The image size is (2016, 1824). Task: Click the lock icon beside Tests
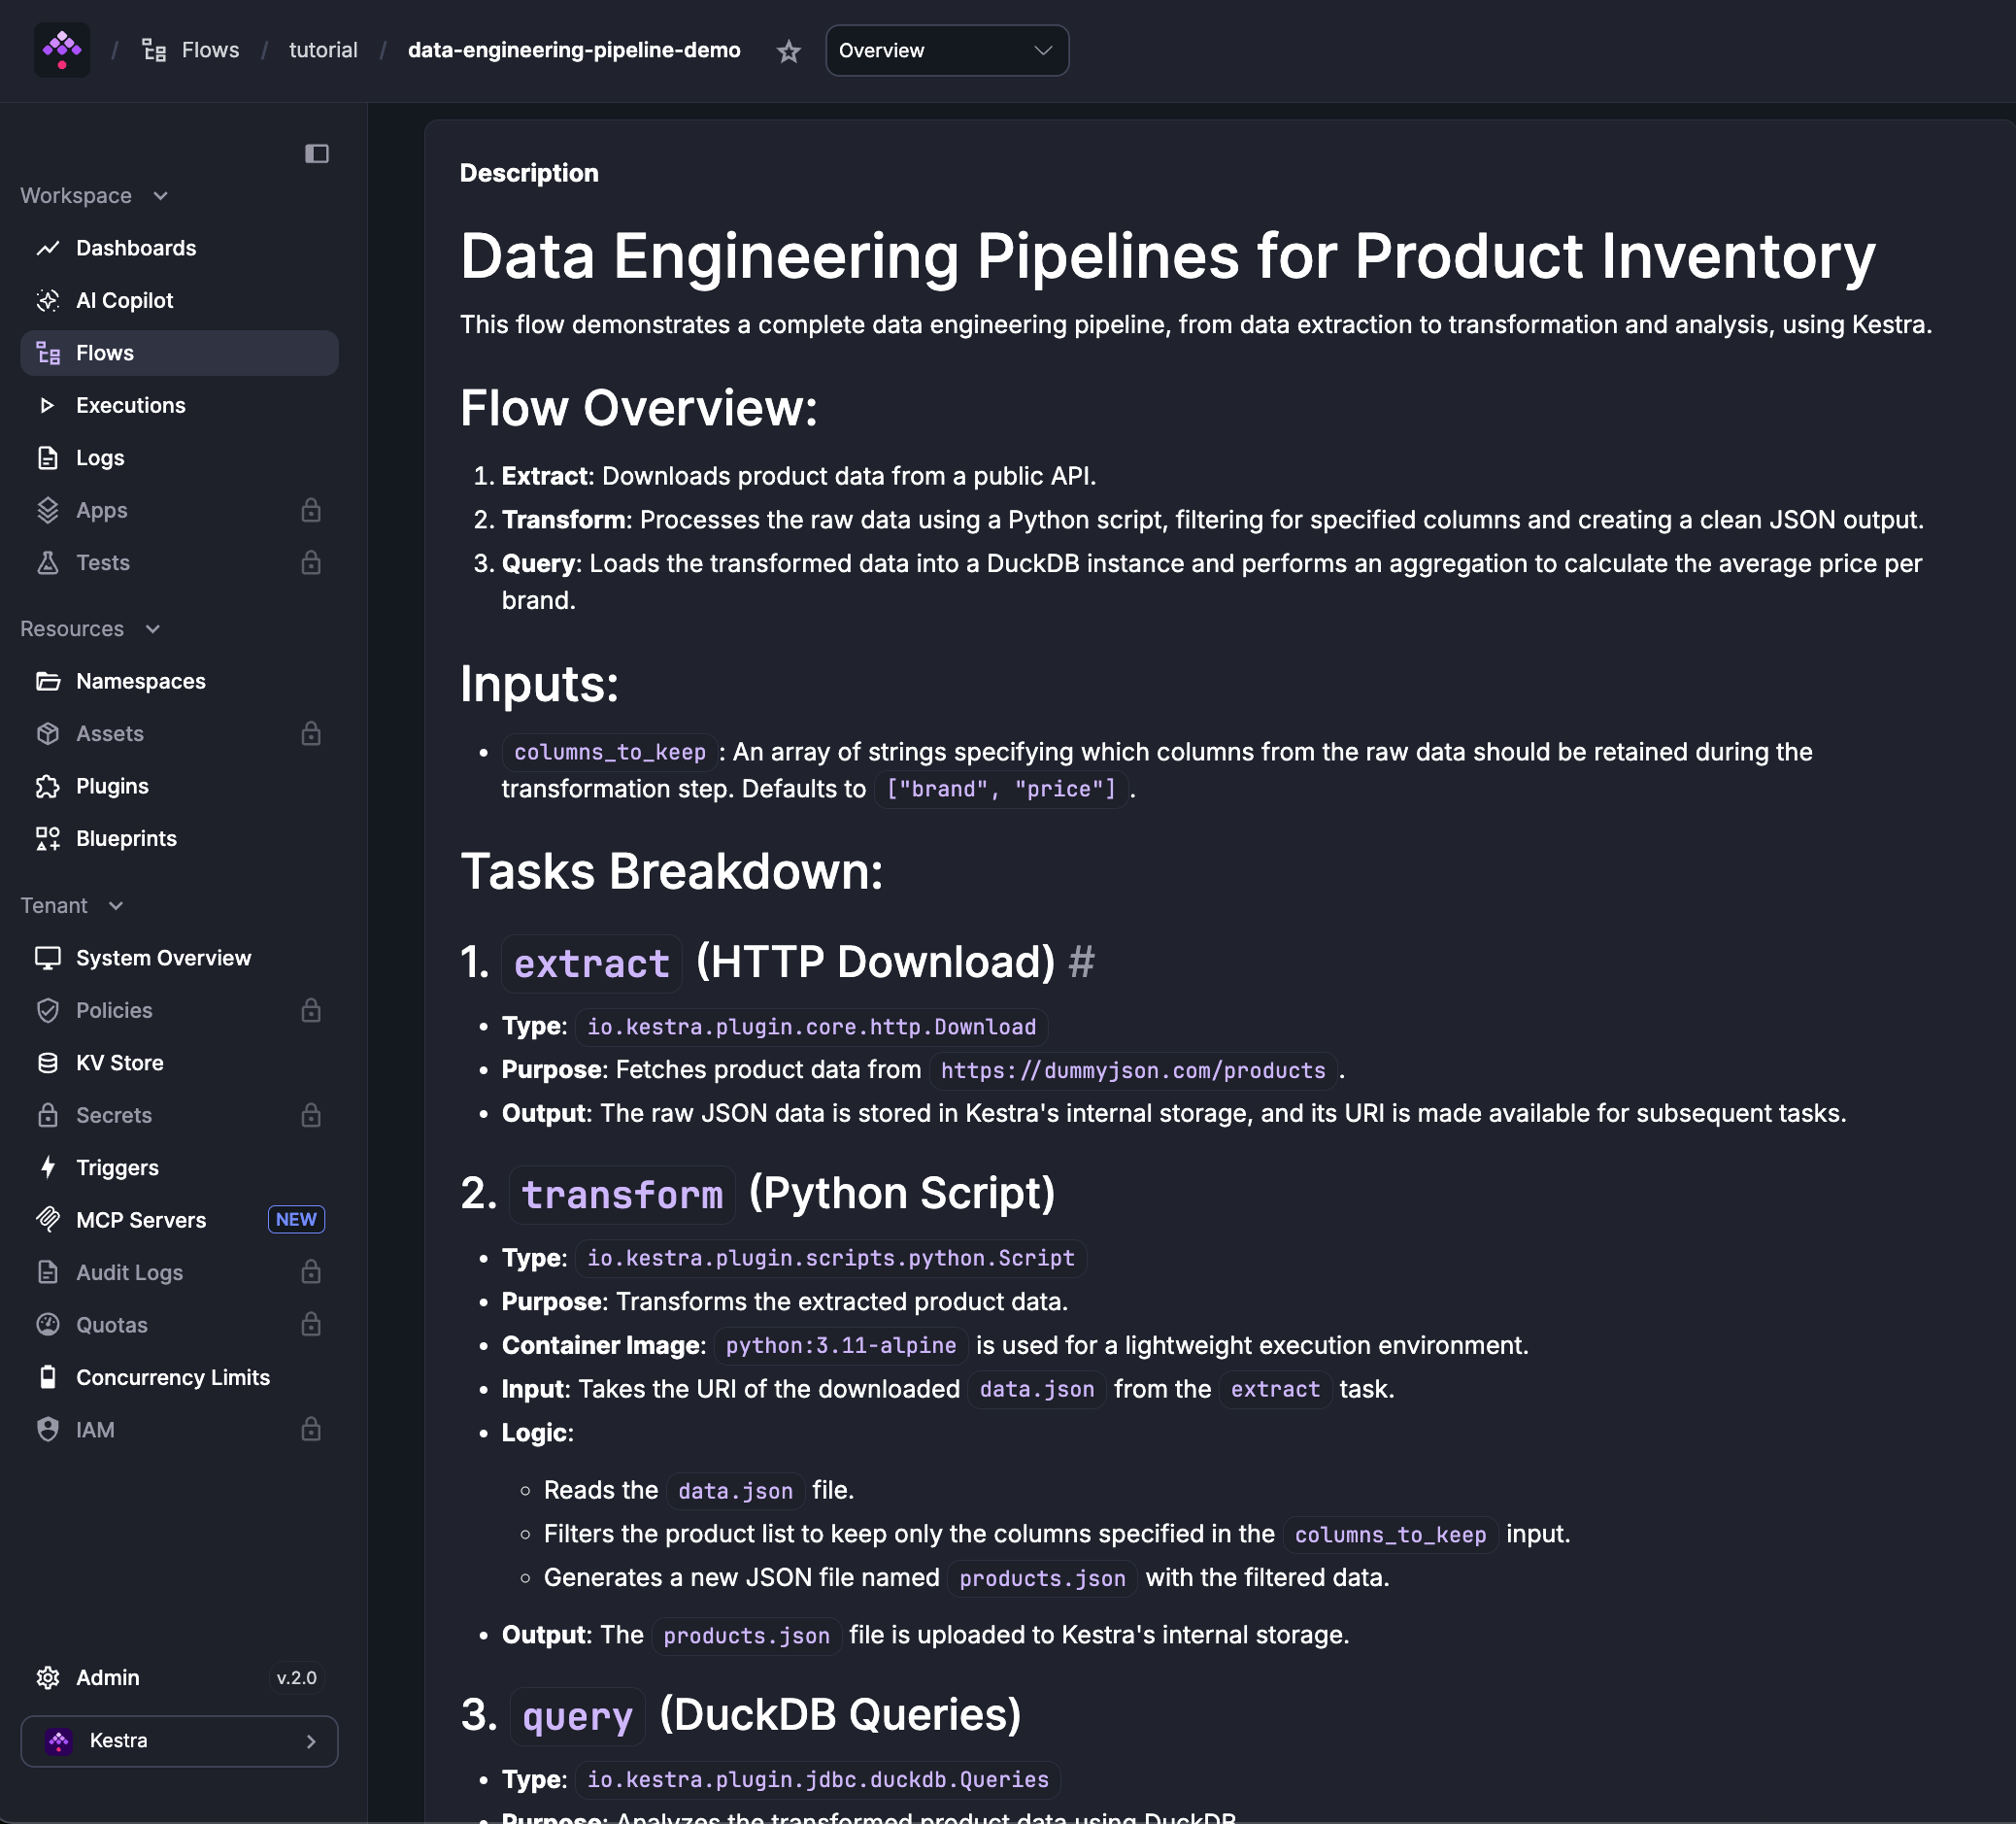point(311,563)
